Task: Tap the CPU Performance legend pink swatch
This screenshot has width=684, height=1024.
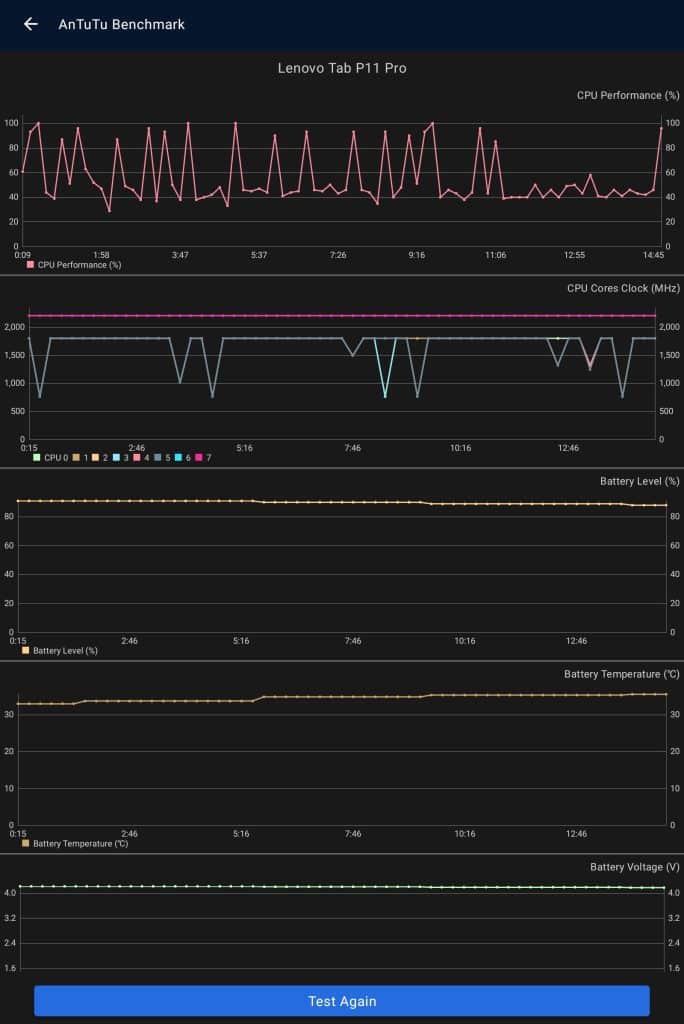Action: [30, 264]
